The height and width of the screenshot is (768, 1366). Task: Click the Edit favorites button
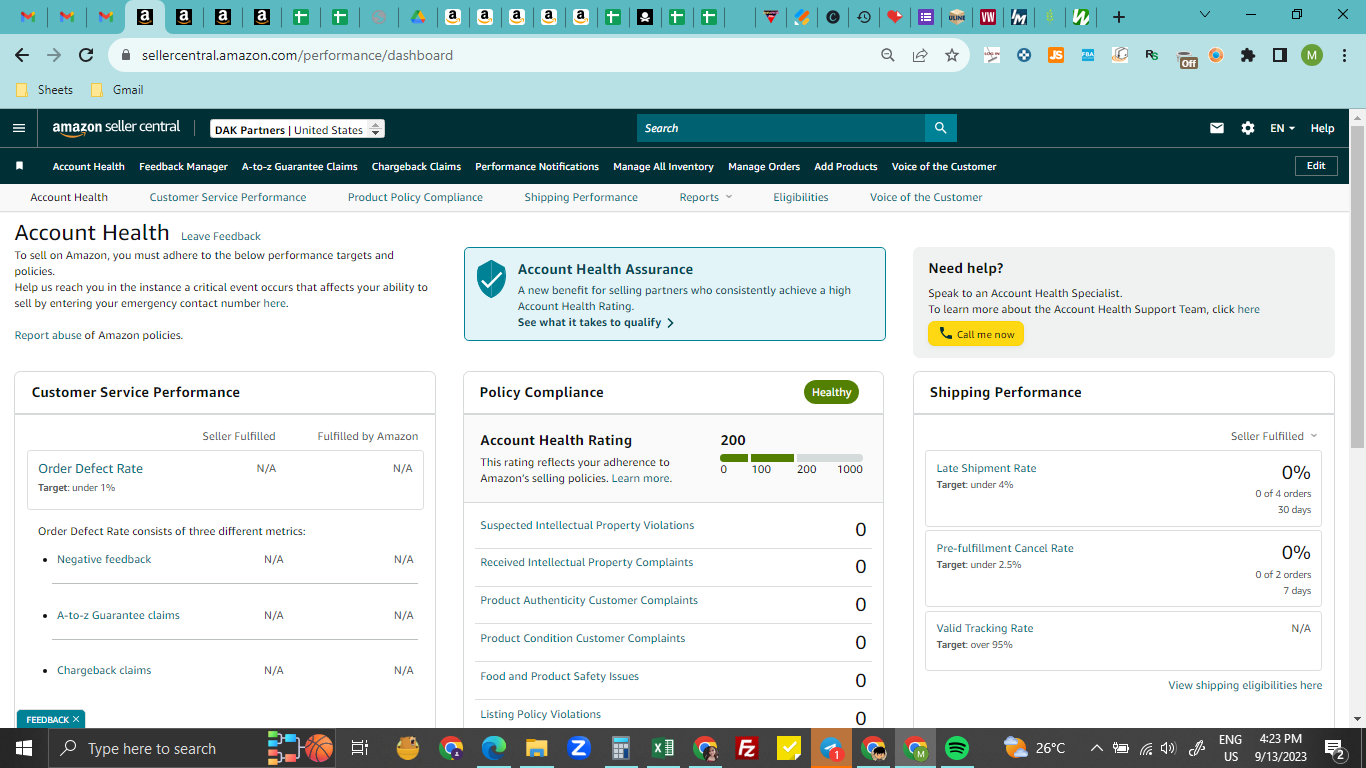point(1316,166)
